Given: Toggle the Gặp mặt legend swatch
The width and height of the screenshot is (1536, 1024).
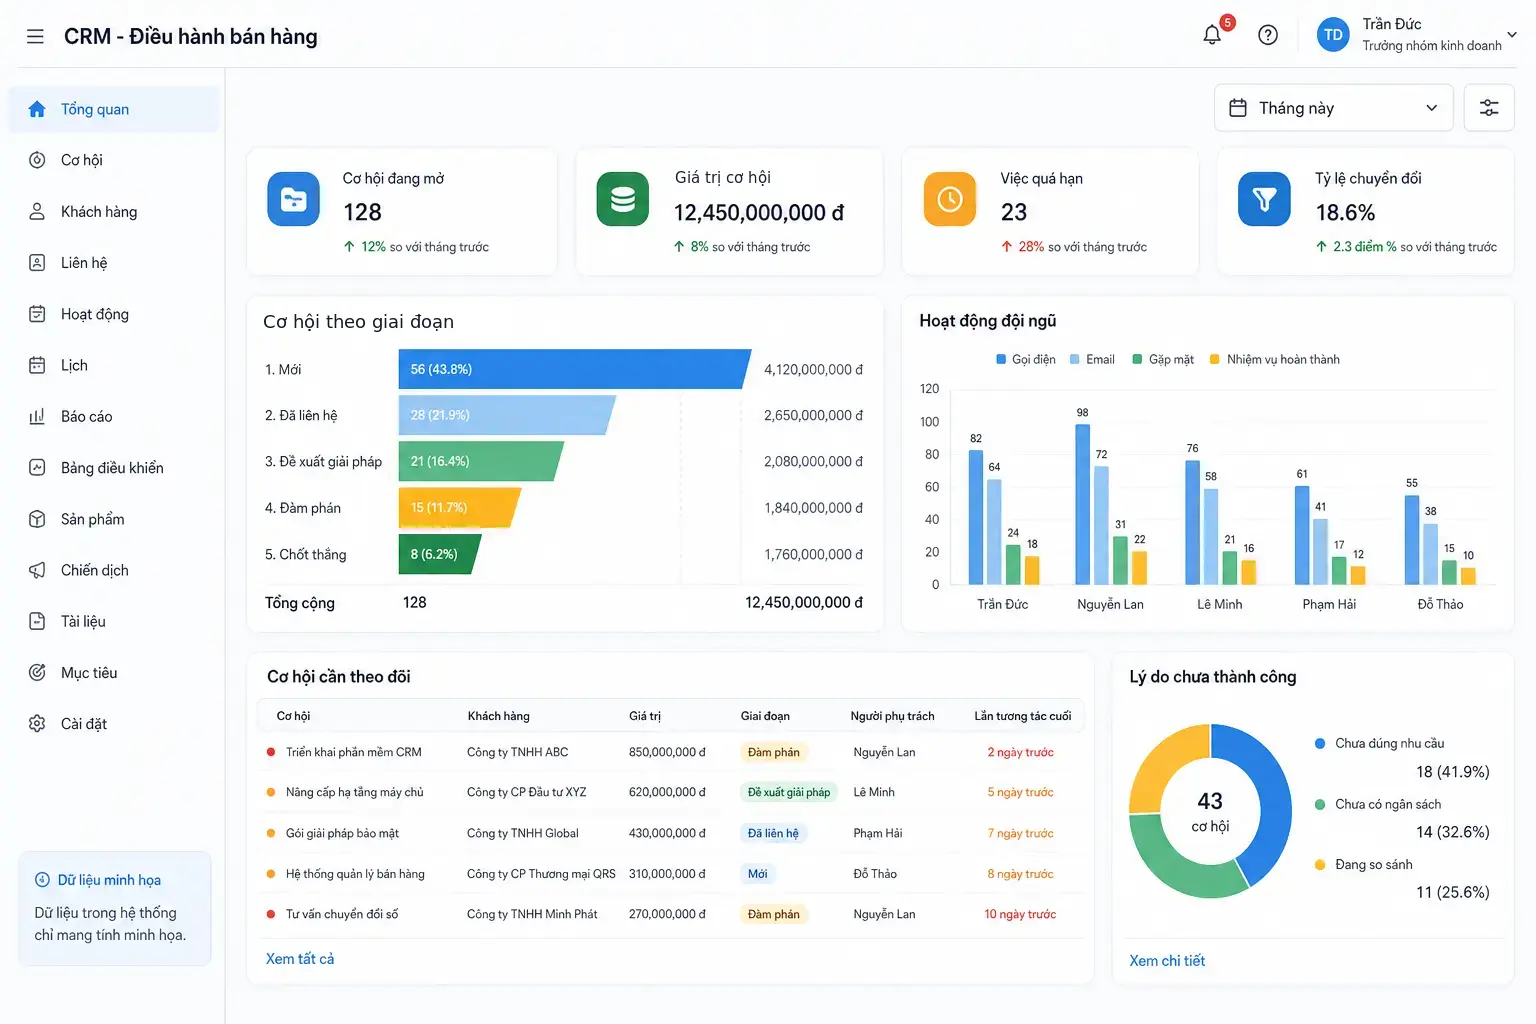Looking at the screenshot, I should tap(1137, 359).
